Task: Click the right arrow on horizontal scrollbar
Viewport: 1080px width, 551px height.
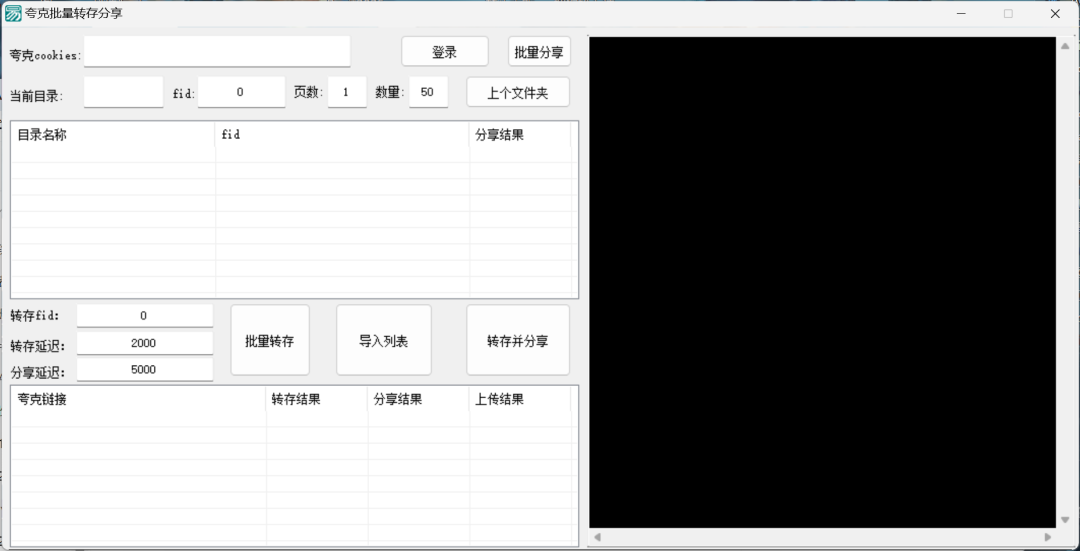Action: 1047,537
